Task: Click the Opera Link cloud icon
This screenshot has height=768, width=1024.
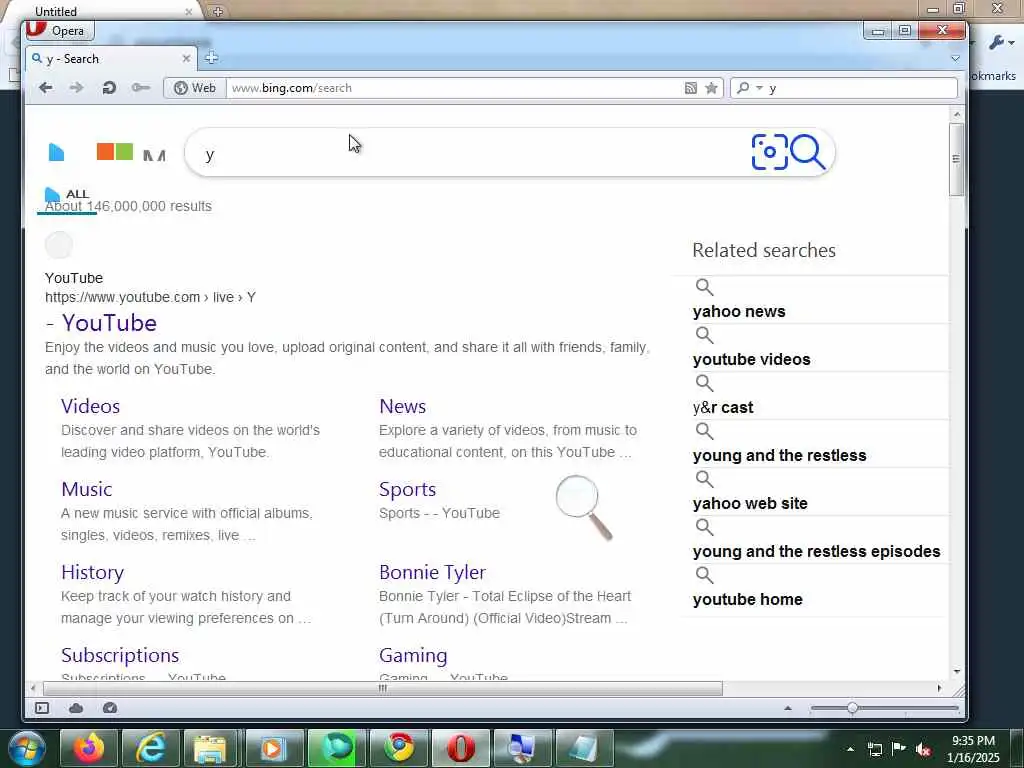Action: (76, 708)
